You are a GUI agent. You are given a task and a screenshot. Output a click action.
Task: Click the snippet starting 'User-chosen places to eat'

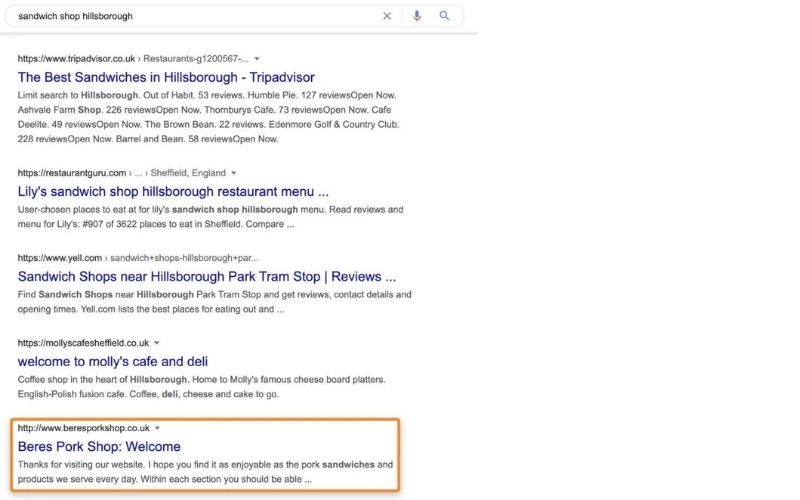pos(211,217)
